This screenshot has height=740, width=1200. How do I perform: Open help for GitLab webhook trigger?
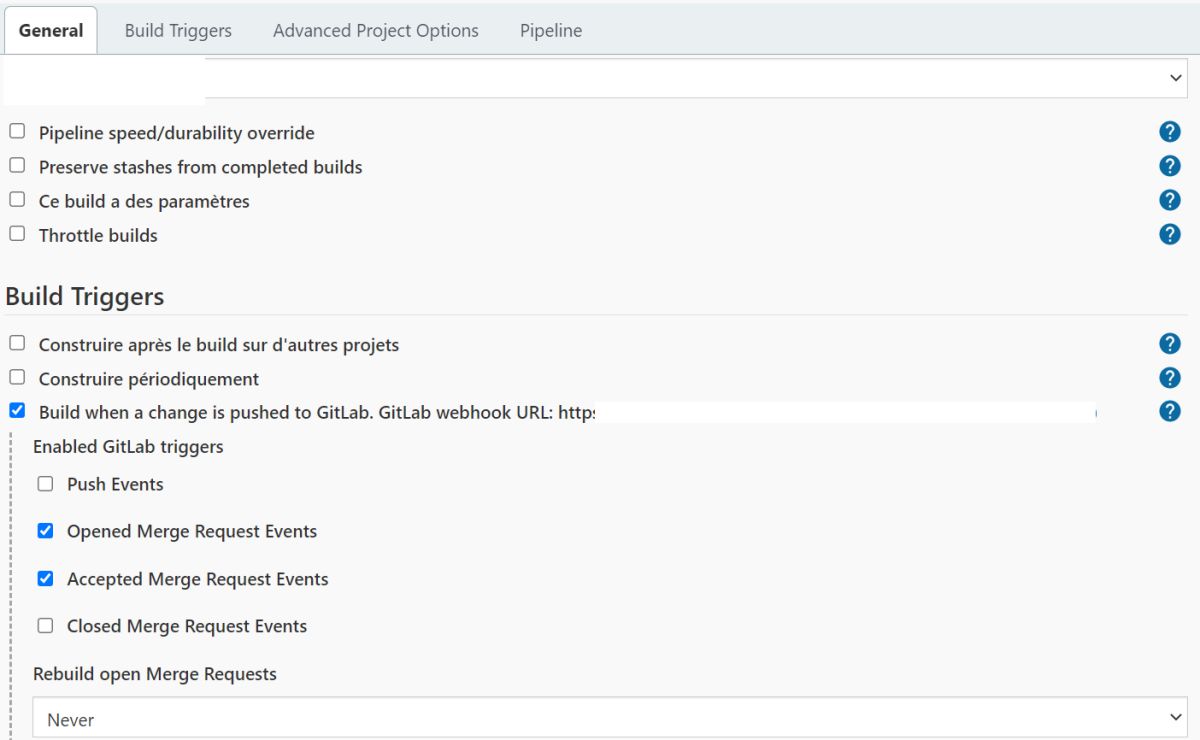(1169, 411)
